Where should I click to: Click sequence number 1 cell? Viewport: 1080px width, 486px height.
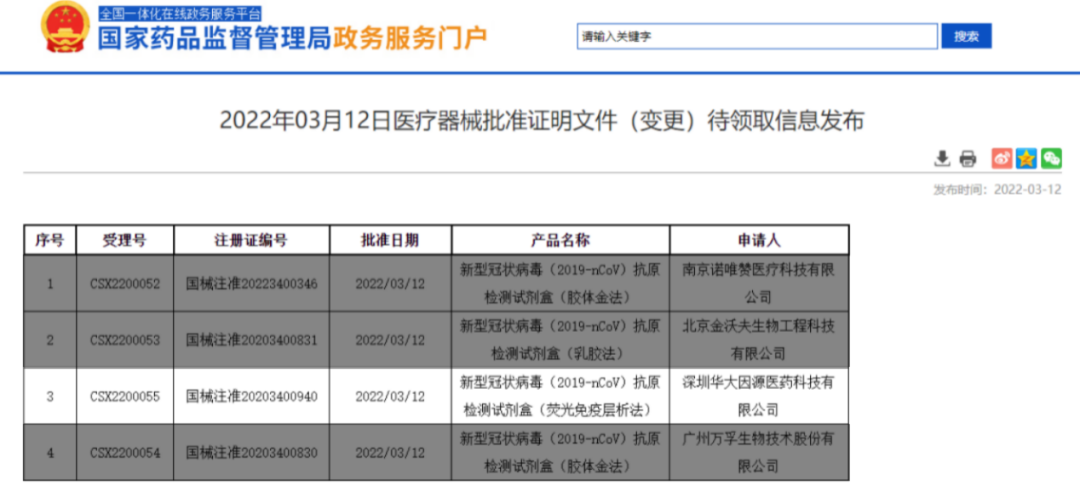(x=50, y=284)
